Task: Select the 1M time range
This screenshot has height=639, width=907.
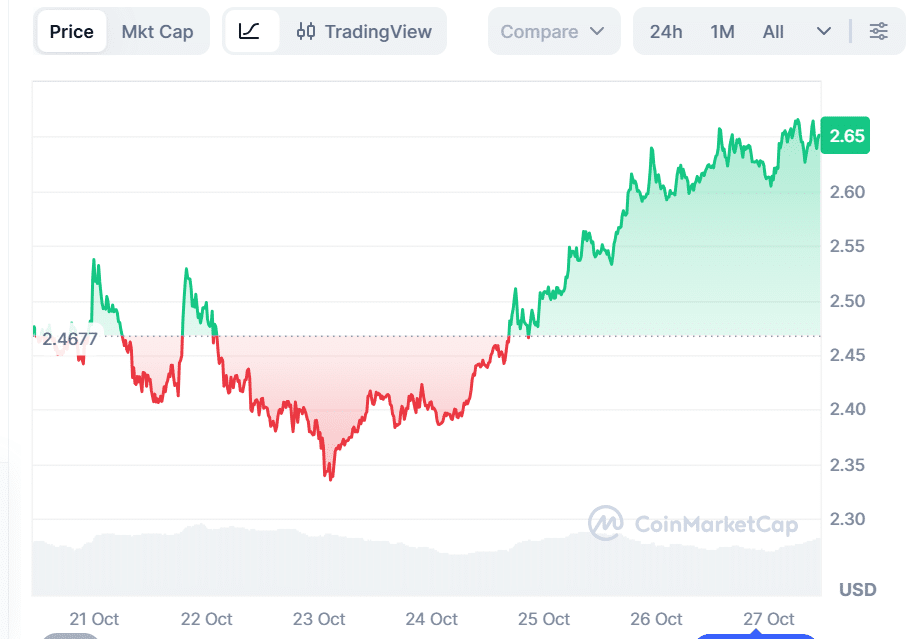Action: tap(722, 31)
